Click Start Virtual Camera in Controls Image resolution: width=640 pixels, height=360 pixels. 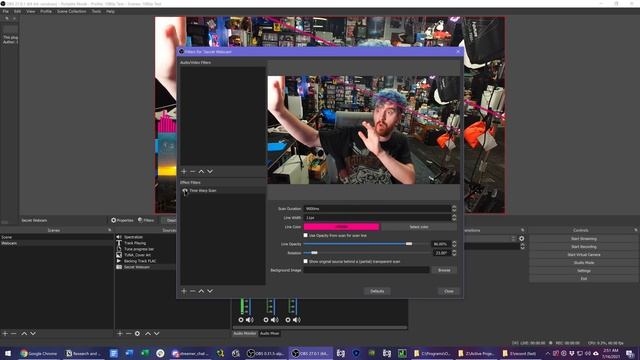(x=584, y=255)
